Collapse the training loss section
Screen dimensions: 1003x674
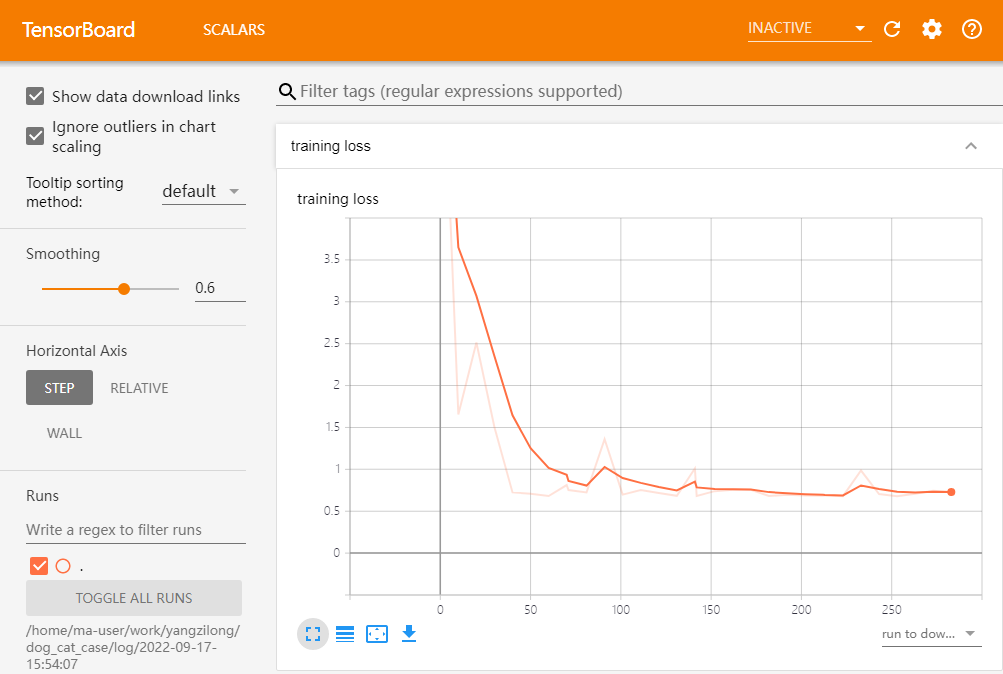(970, 146)
